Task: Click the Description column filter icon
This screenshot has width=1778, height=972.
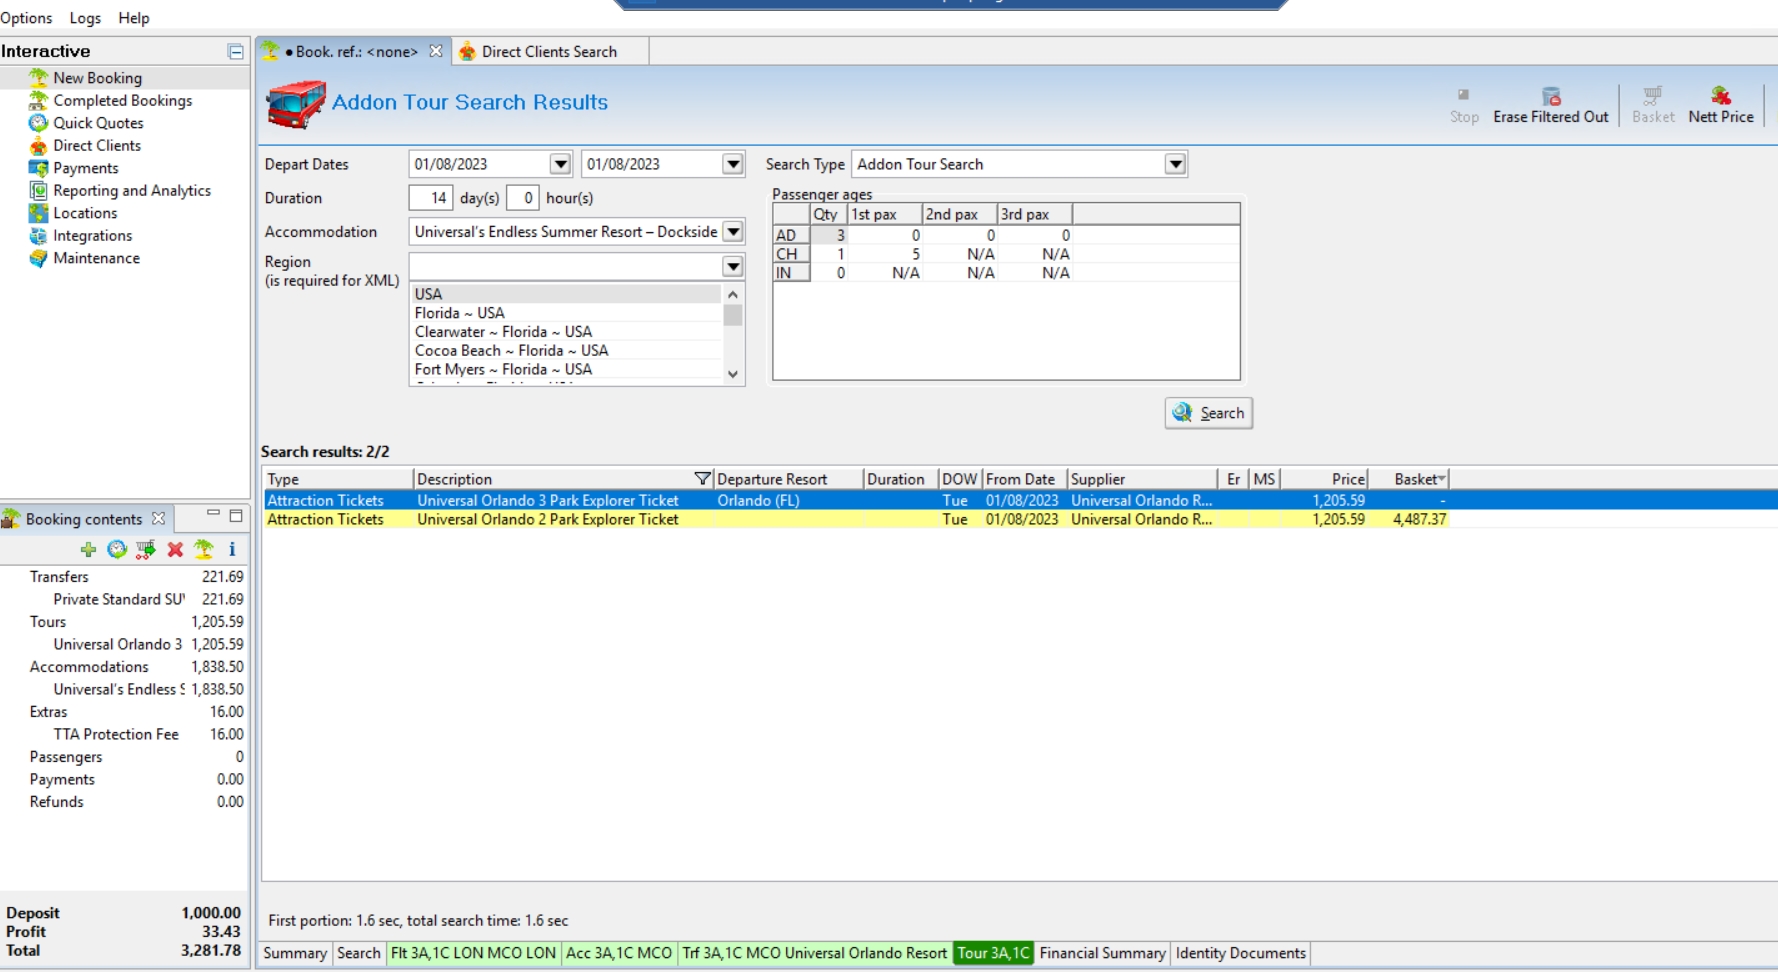Action: point(702,479)
